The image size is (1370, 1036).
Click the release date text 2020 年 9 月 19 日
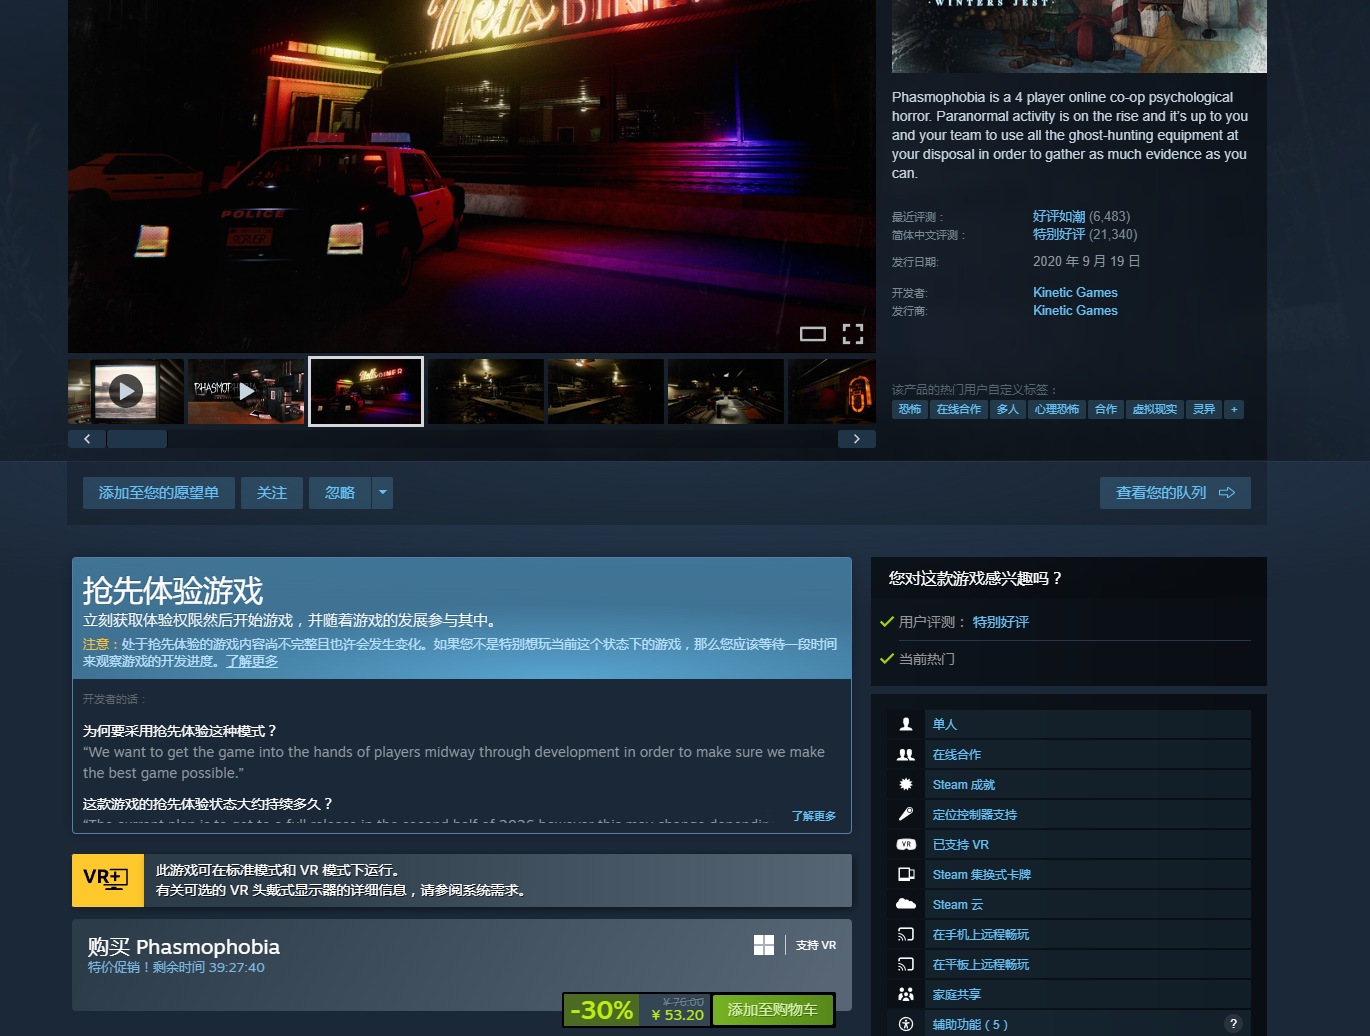[x=1087, y=261]
